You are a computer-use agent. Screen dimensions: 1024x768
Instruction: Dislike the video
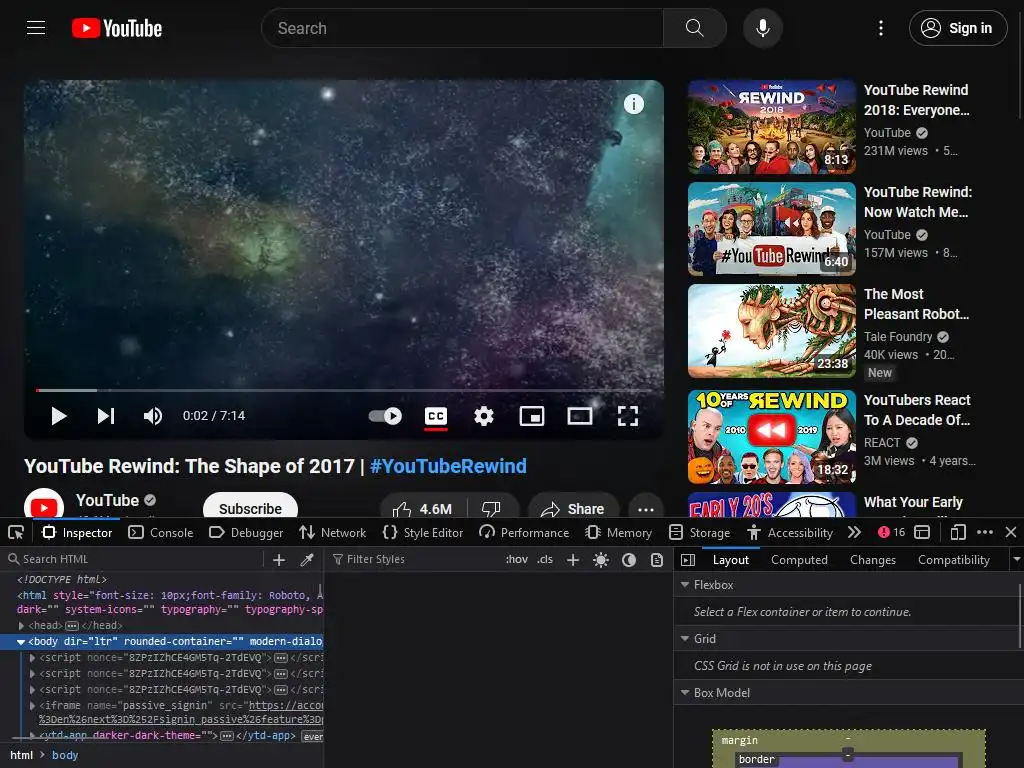point(492,509)
